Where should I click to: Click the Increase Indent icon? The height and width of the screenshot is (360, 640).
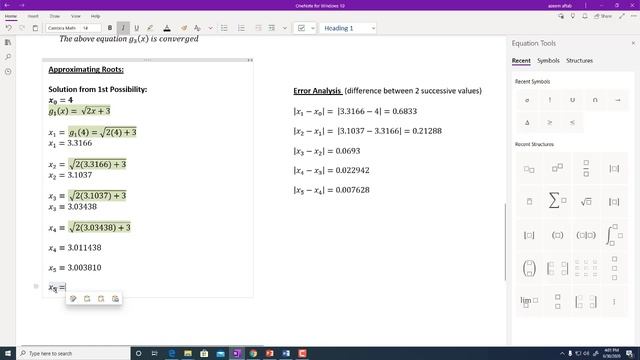point(272,28)
